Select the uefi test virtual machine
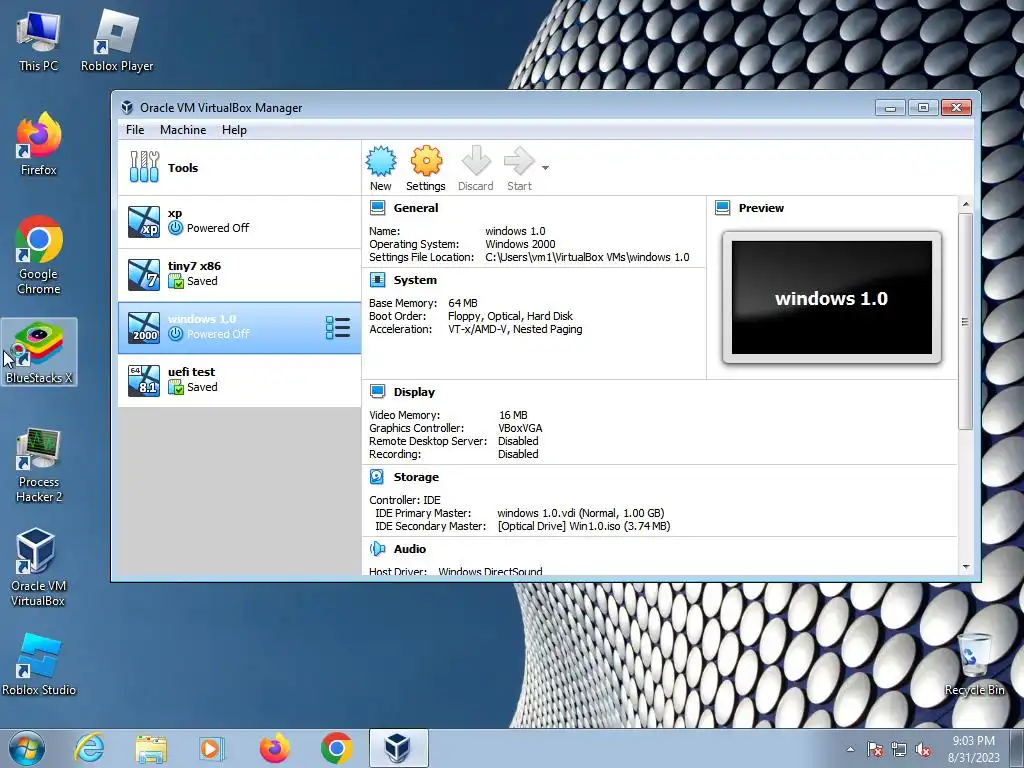Image resolution: width=1024 pixels, height=768 pixels. [239, 380]
